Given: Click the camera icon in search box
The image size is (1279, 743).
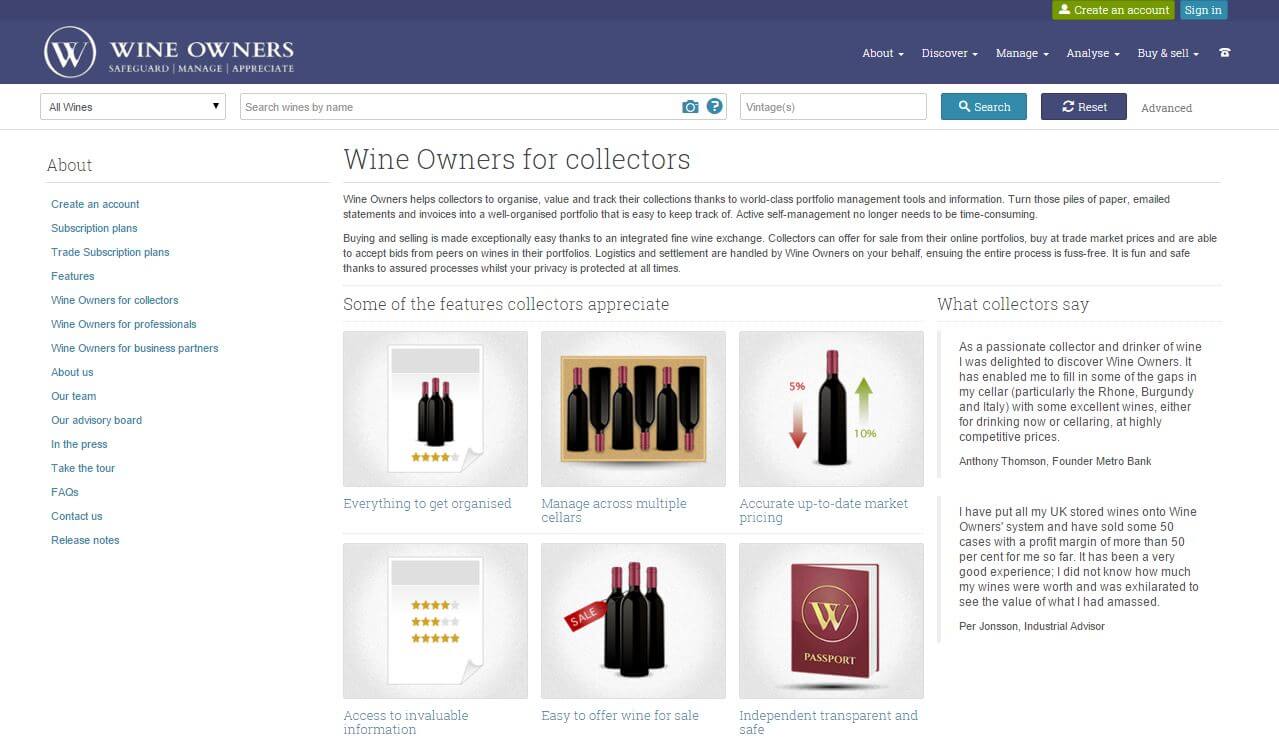Looking at the screenshot, I should (x=690, y=107).
